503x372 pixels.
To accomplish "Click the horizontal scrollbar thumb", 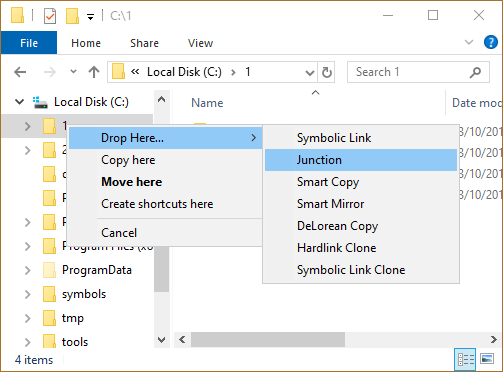I will pos(268,340).
